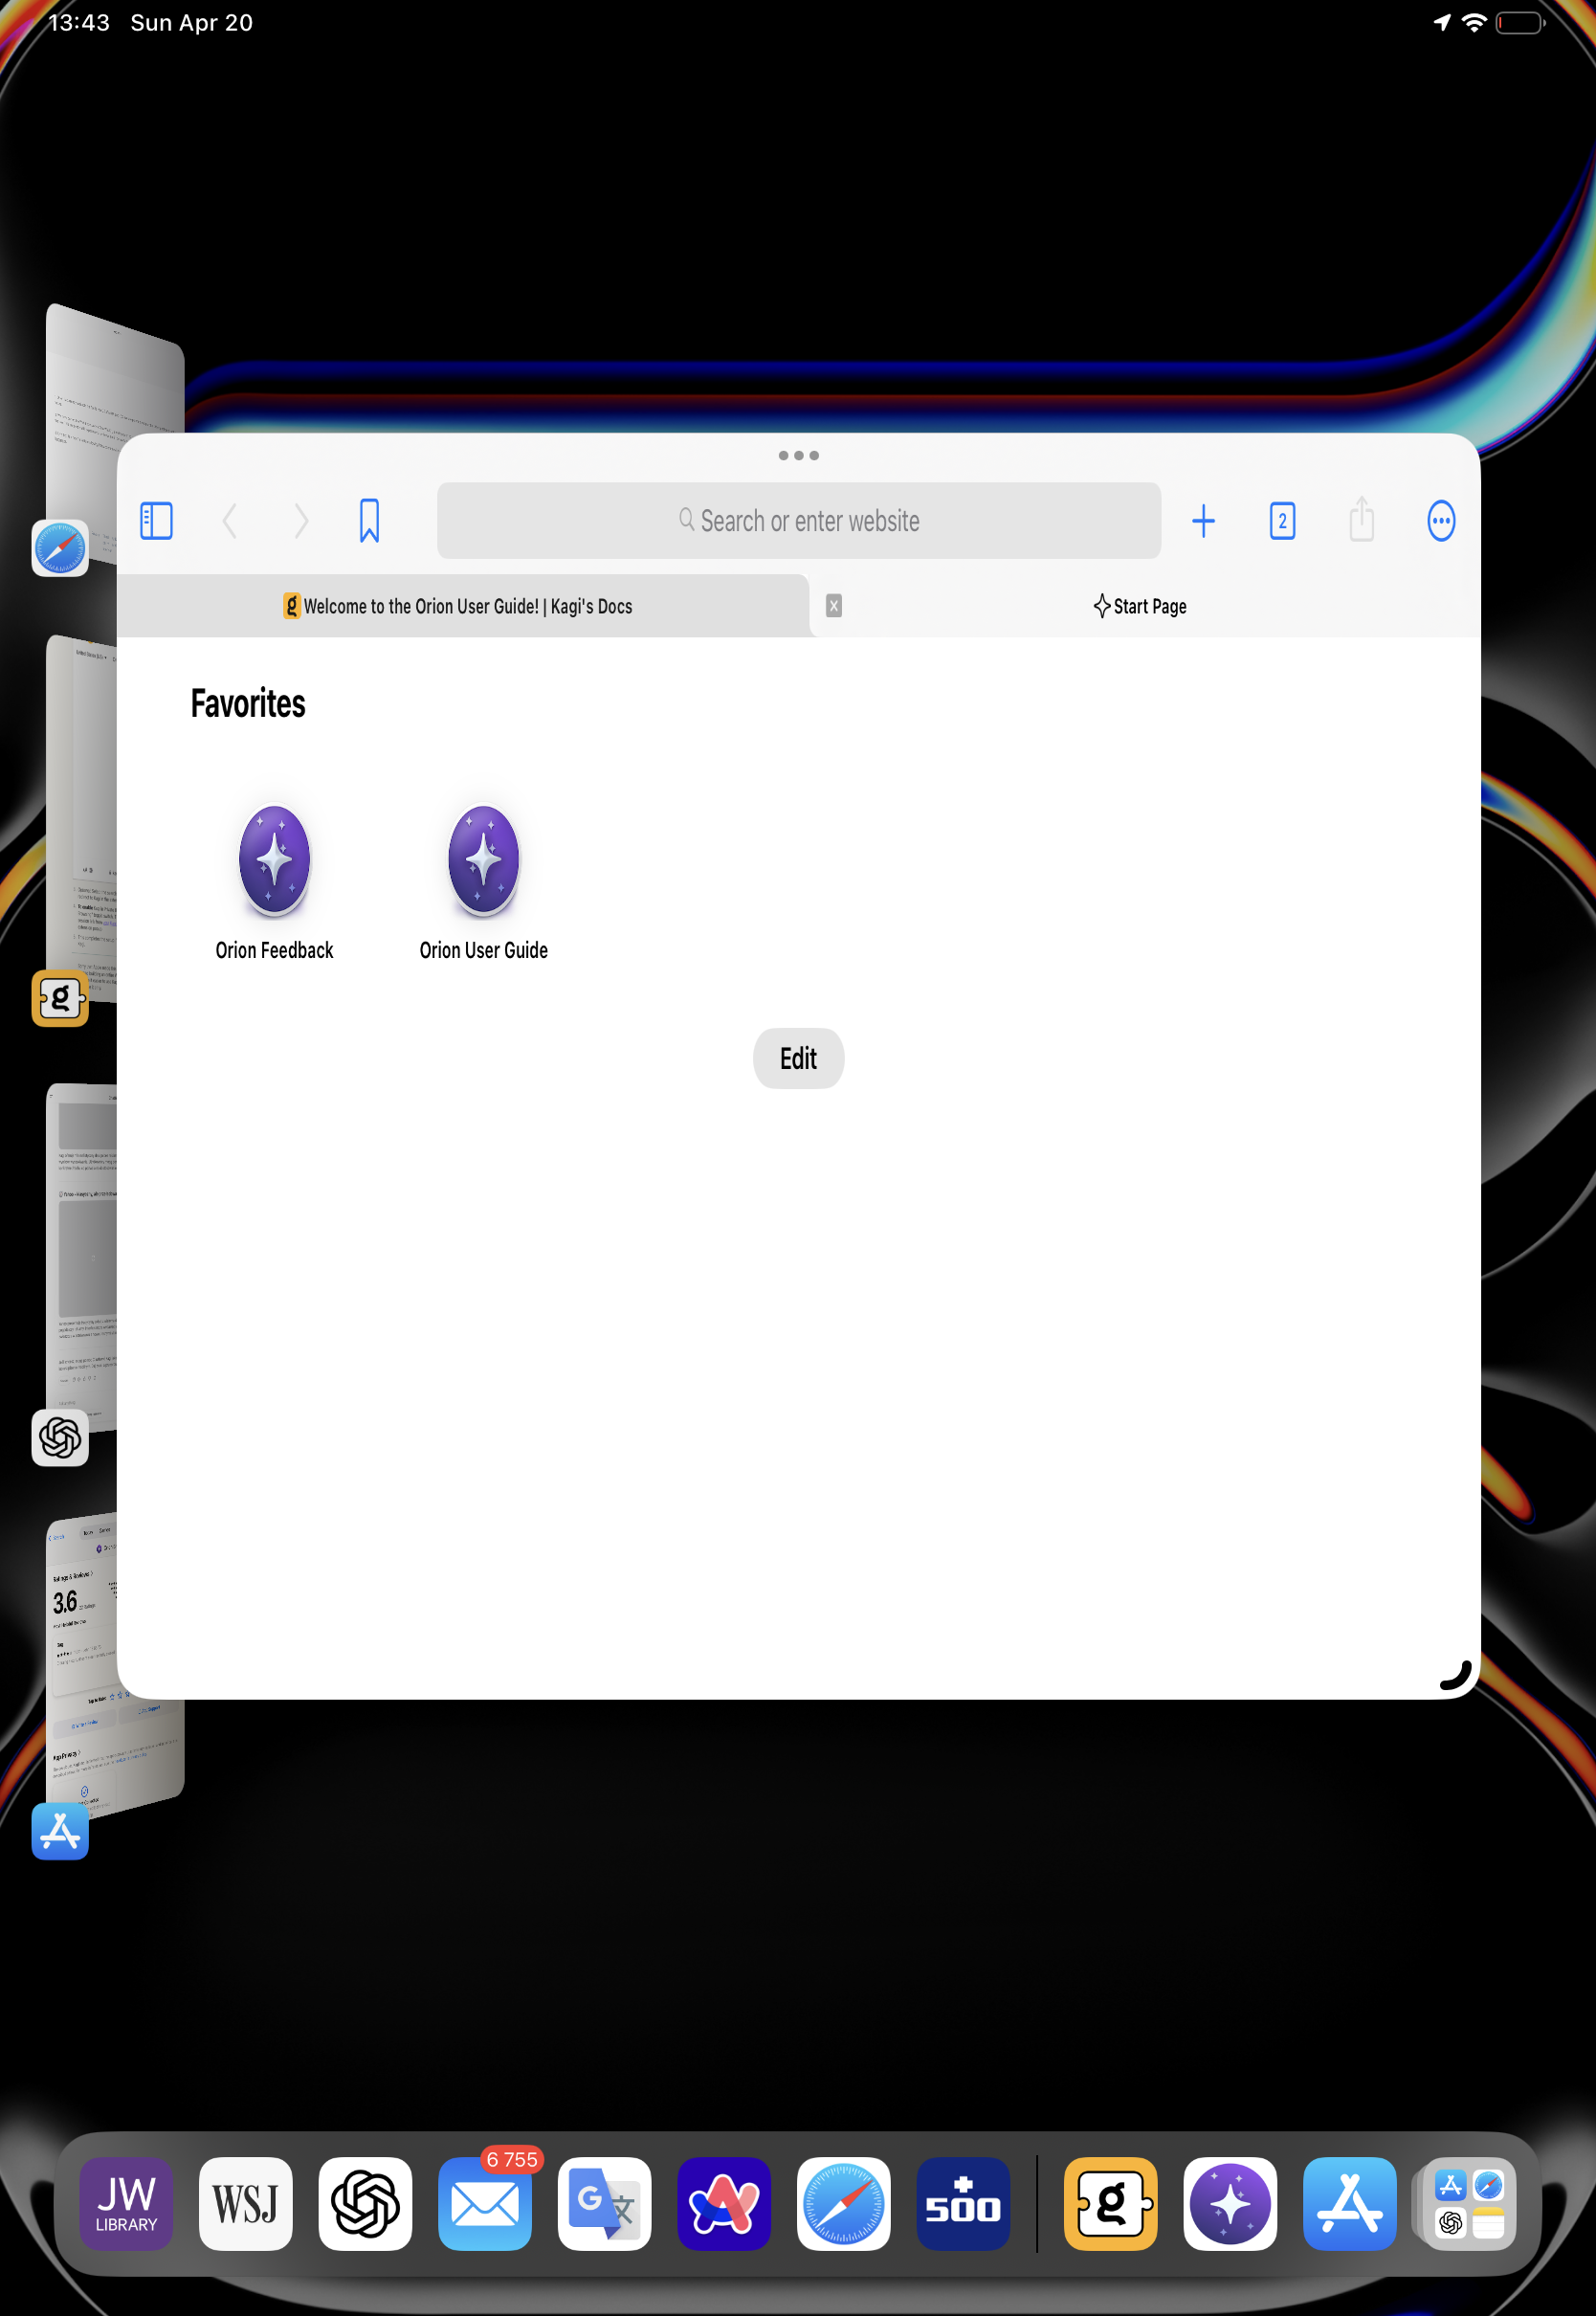
Task: Launch Google Translate from the dock
Action: pyautogui.click(x=604, y=2204)
